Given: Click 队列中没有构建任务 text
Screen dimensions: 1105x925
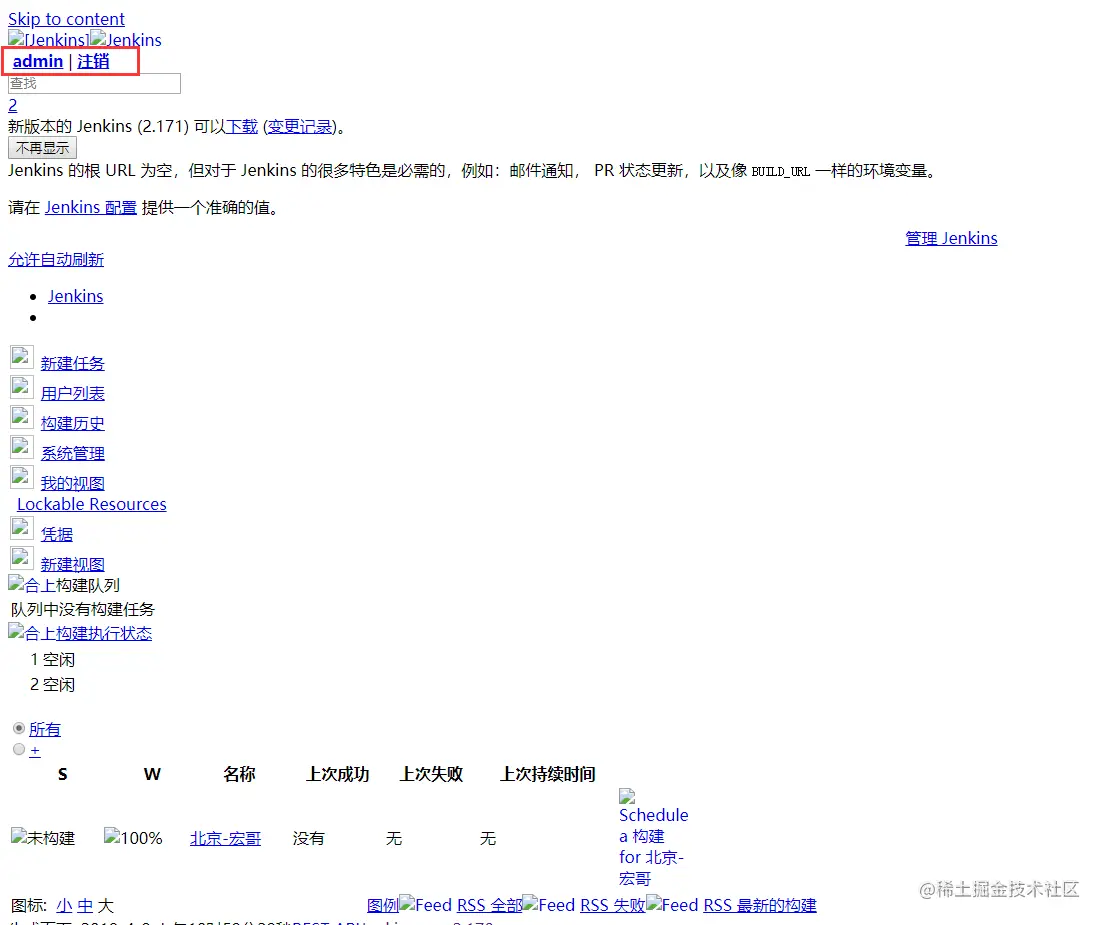Looking at the screenshot, I should pos(82,609).
